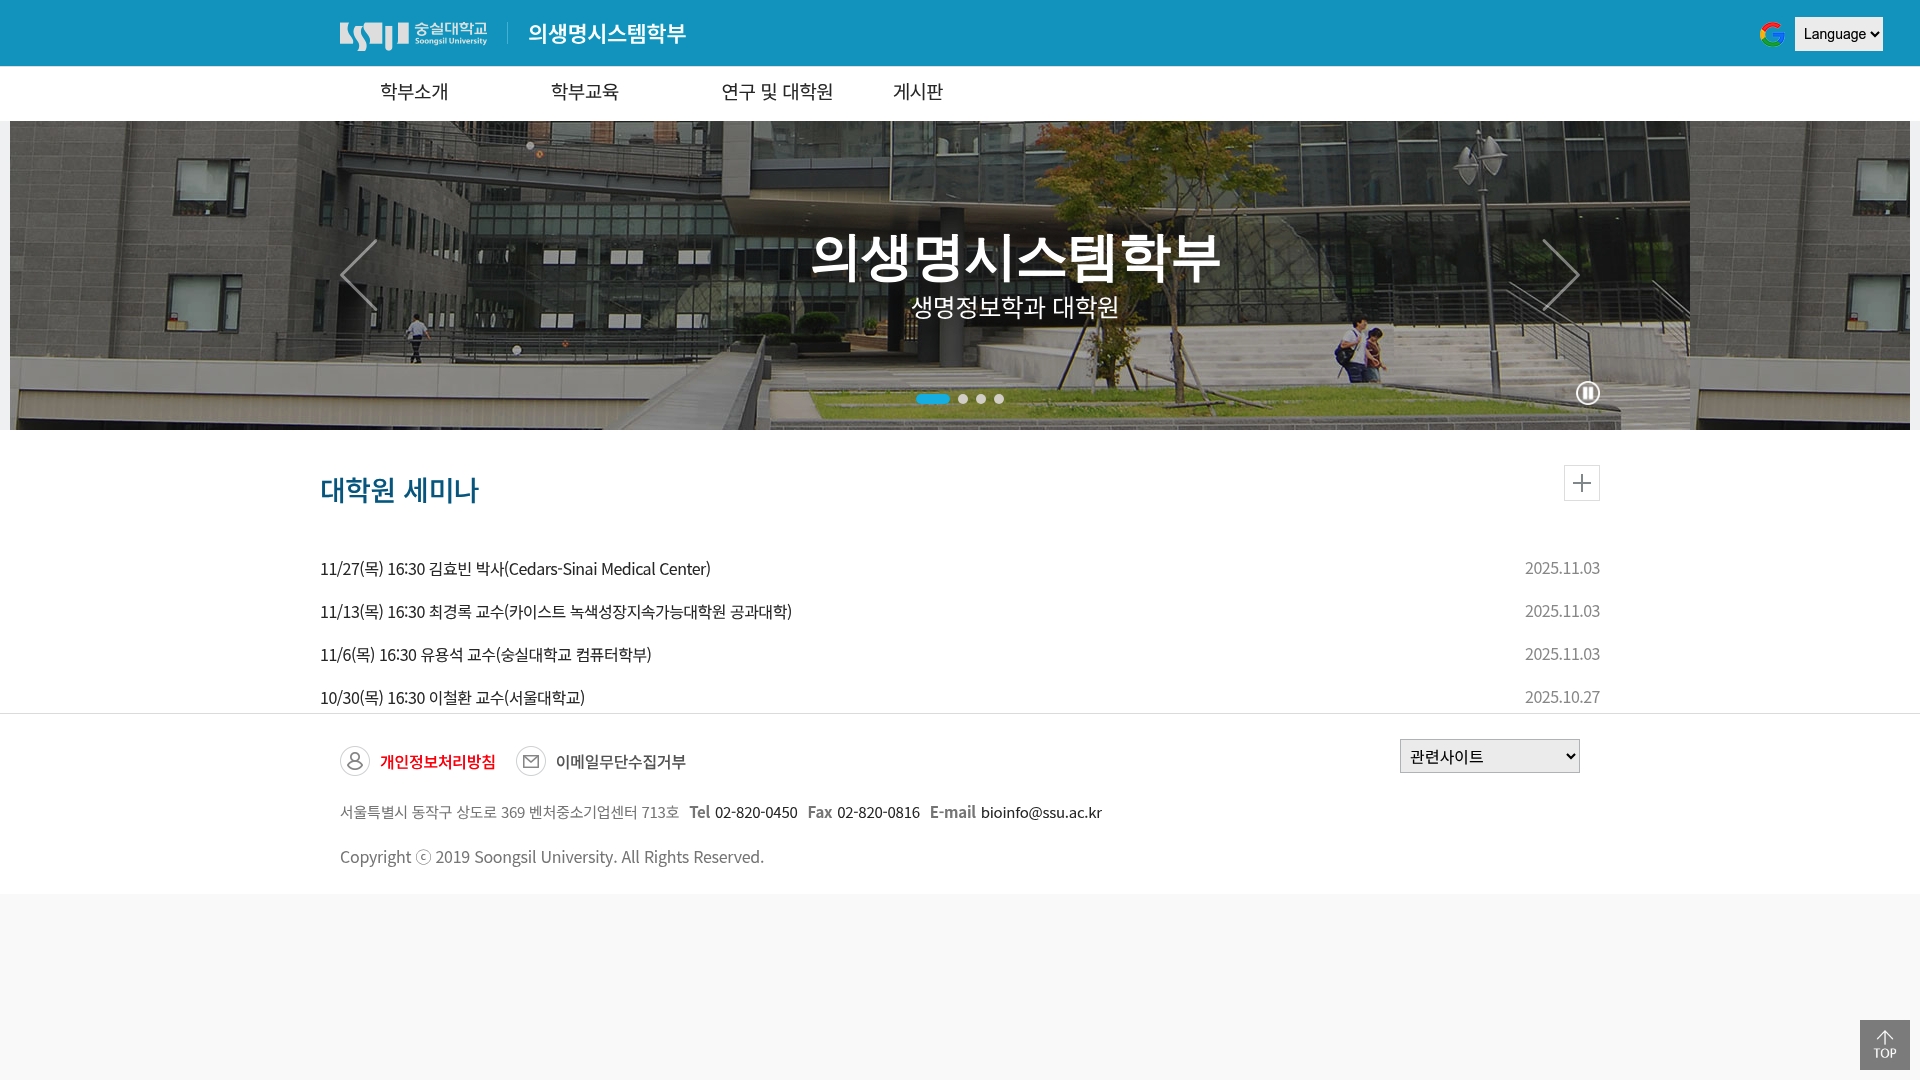Open the 관련사이트 dropdown
Viewport: 1920px width, 1080px height.
(1489, 756)
